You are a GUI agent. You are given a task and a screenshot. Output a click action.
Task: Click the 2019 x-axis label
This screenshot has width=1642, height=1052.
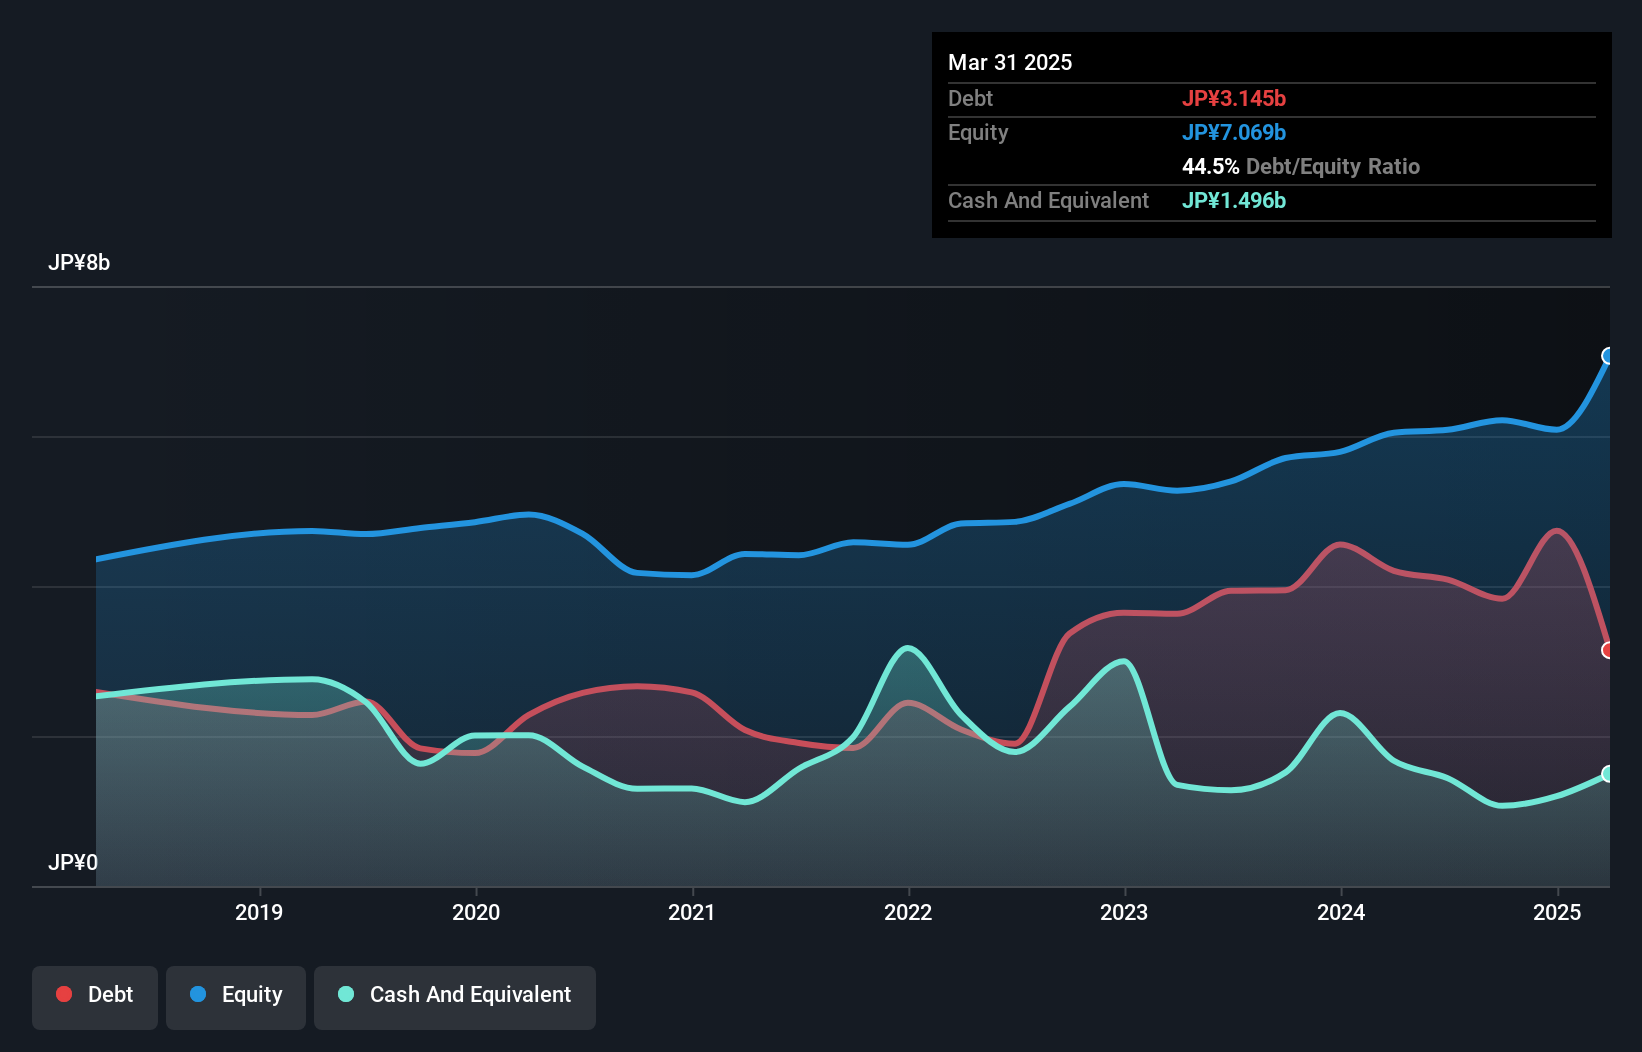point(259,912)
